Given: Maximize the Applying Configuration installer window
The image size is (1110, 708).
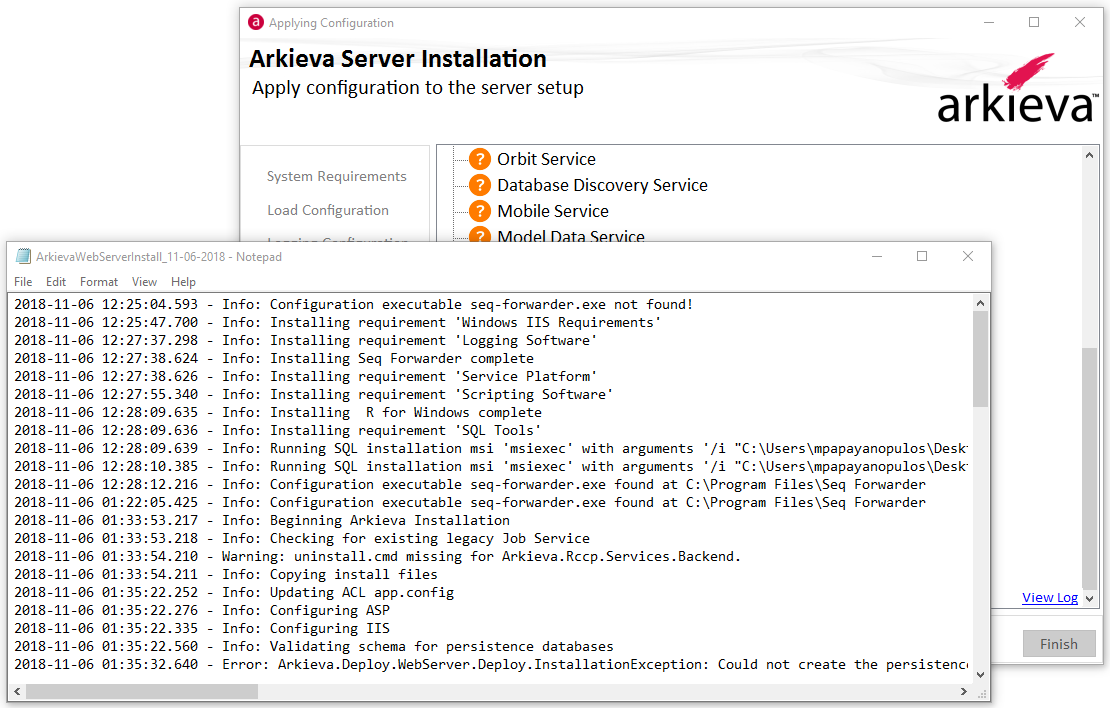Looking at the screenshot, I should tap(1034, 23).
